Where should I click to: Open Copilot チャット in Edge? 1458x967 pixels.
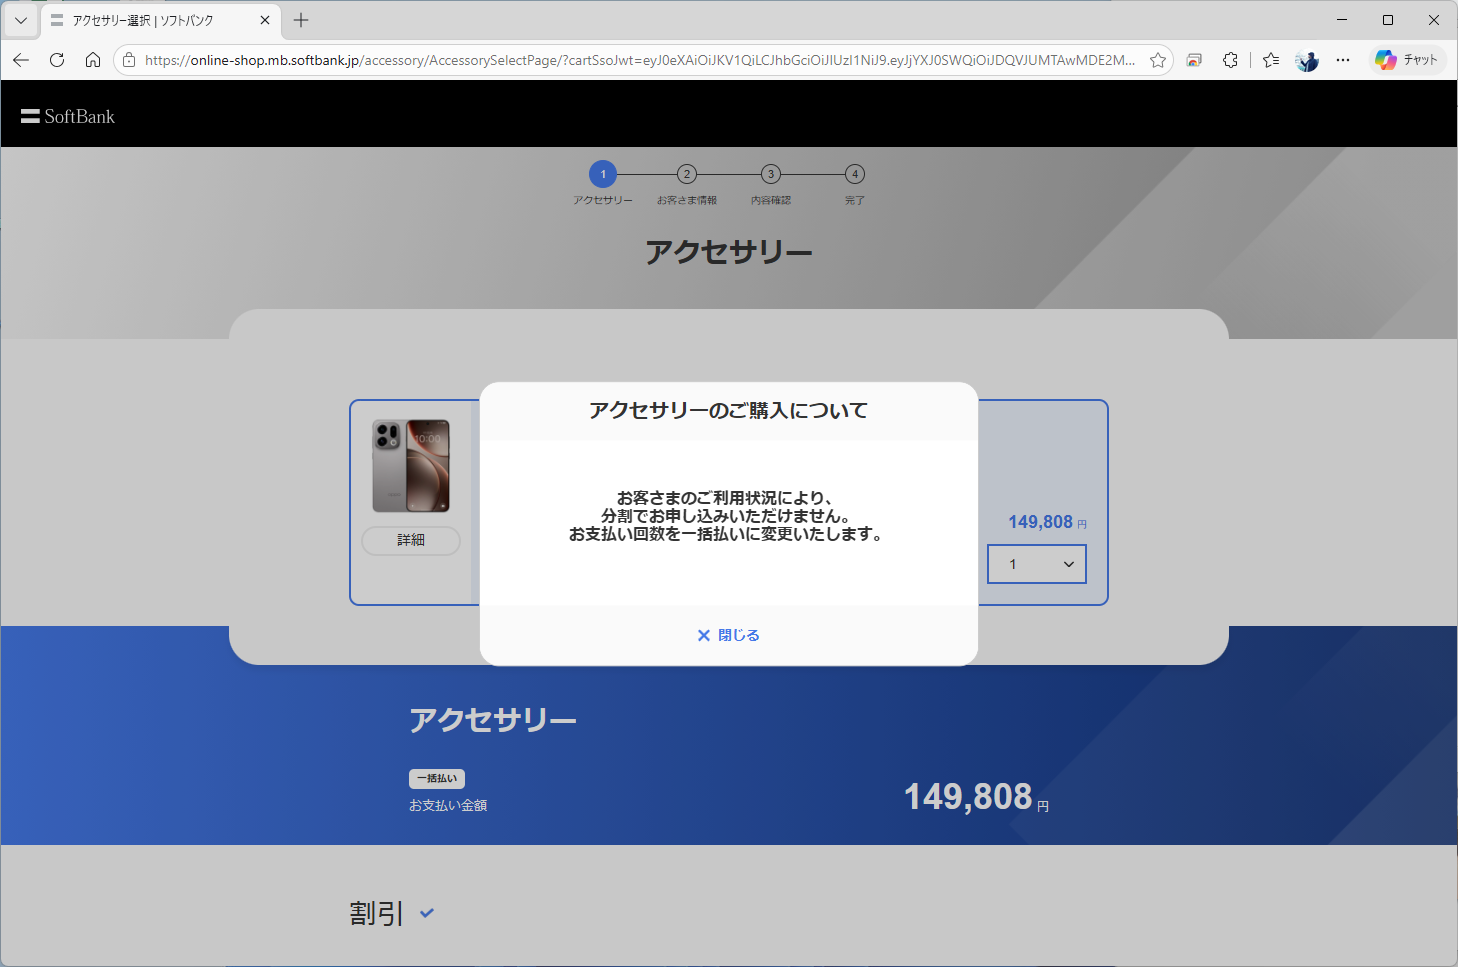tap(1406, 59)
